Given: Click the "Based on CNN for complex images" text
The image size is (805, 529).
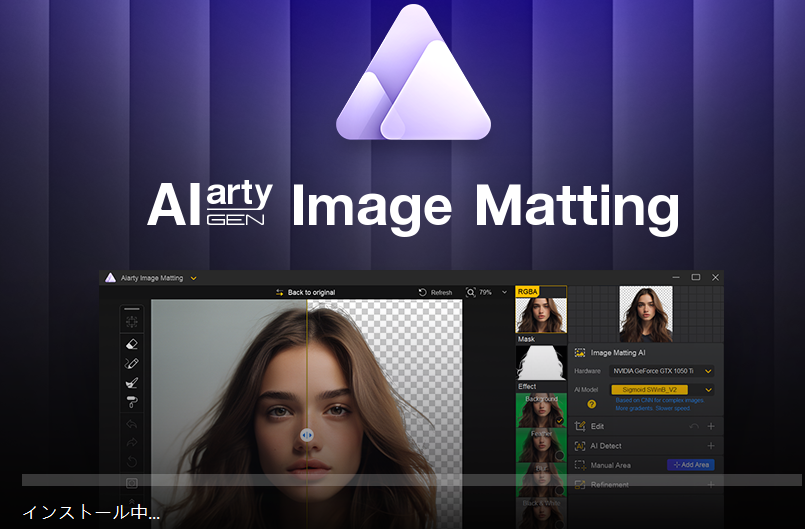Looking at the screenshot, I should point(660,400).
